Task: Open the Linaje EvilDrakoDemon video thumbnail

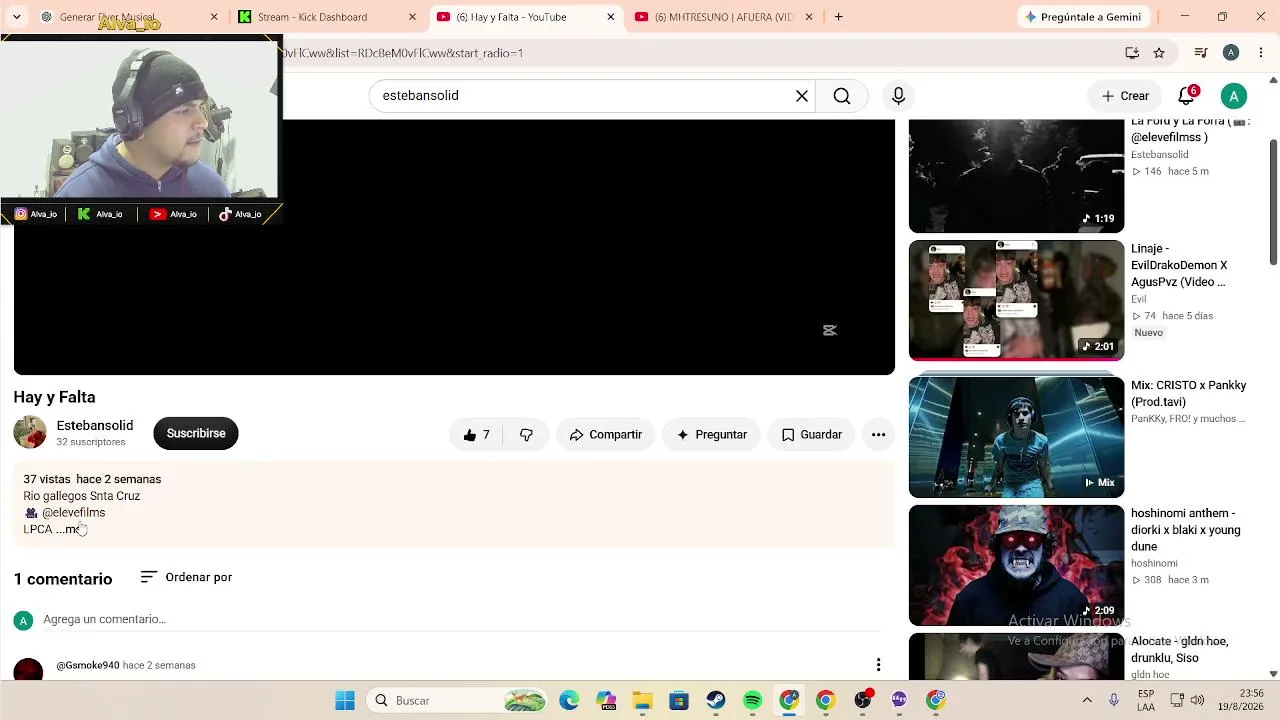Action: click(1016, 300)
